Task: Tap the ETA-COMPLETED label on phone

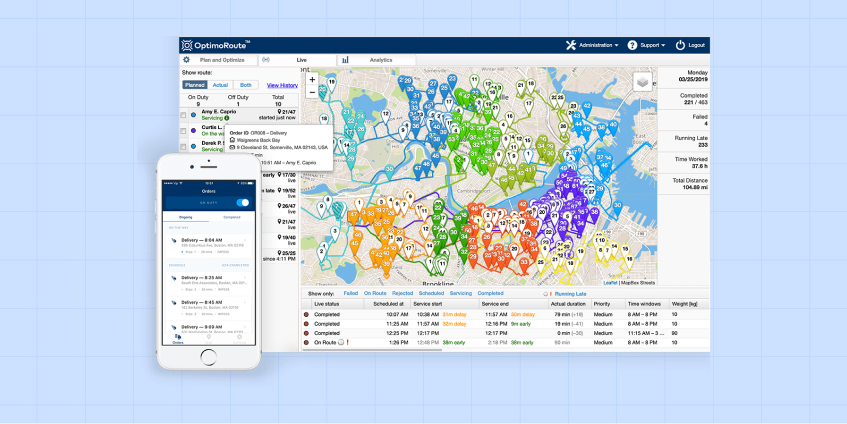Action: click(236, 265)
